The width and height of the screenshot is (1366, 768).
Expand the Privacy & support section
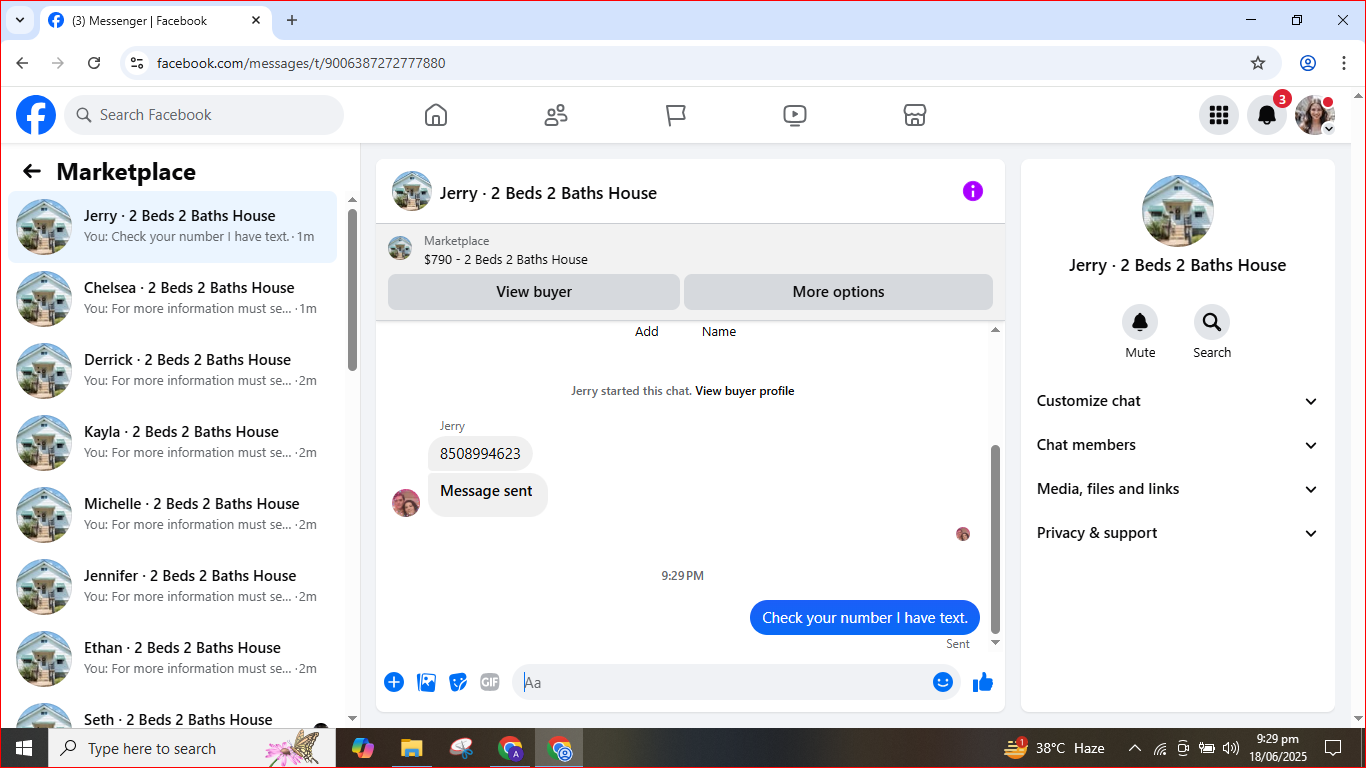[x=1178, y=533]
